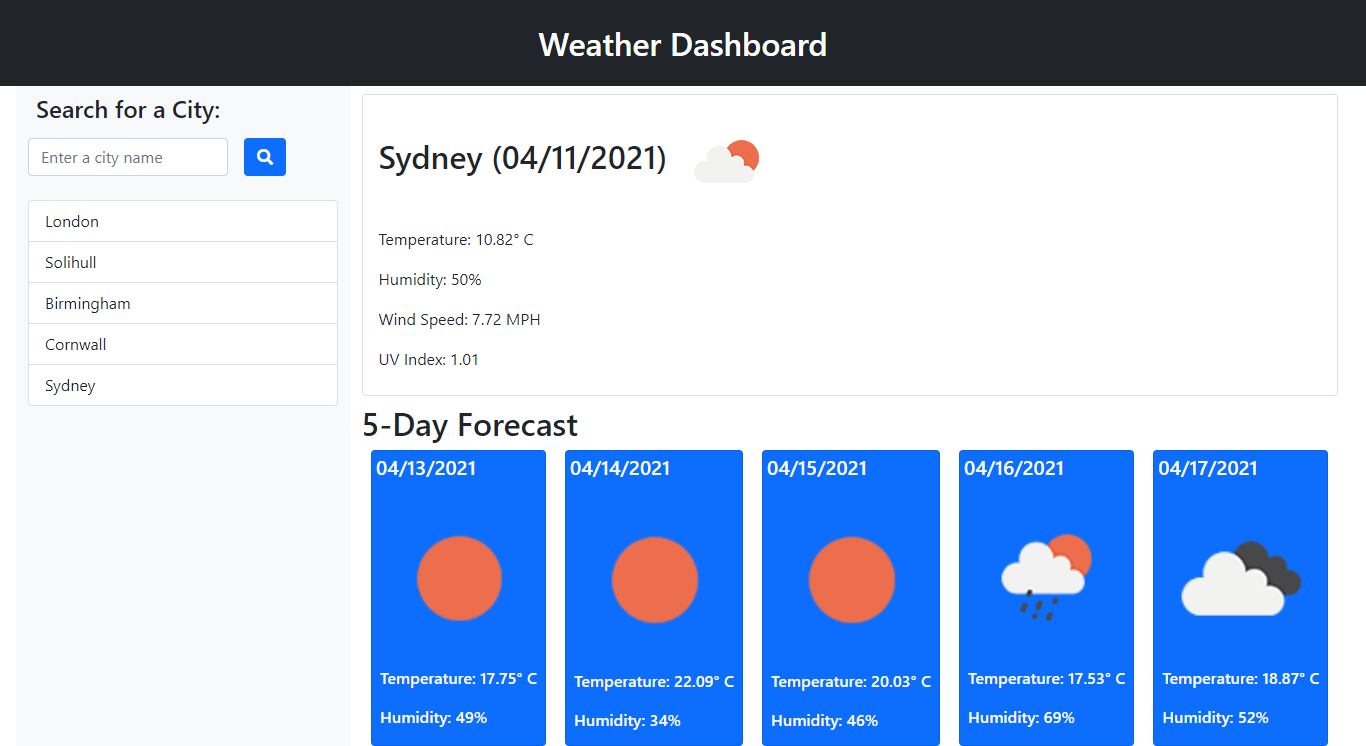Click the cloudy icon for 04/17/2021
The height and width of the screenshot is (746, 1366).
1240,578
